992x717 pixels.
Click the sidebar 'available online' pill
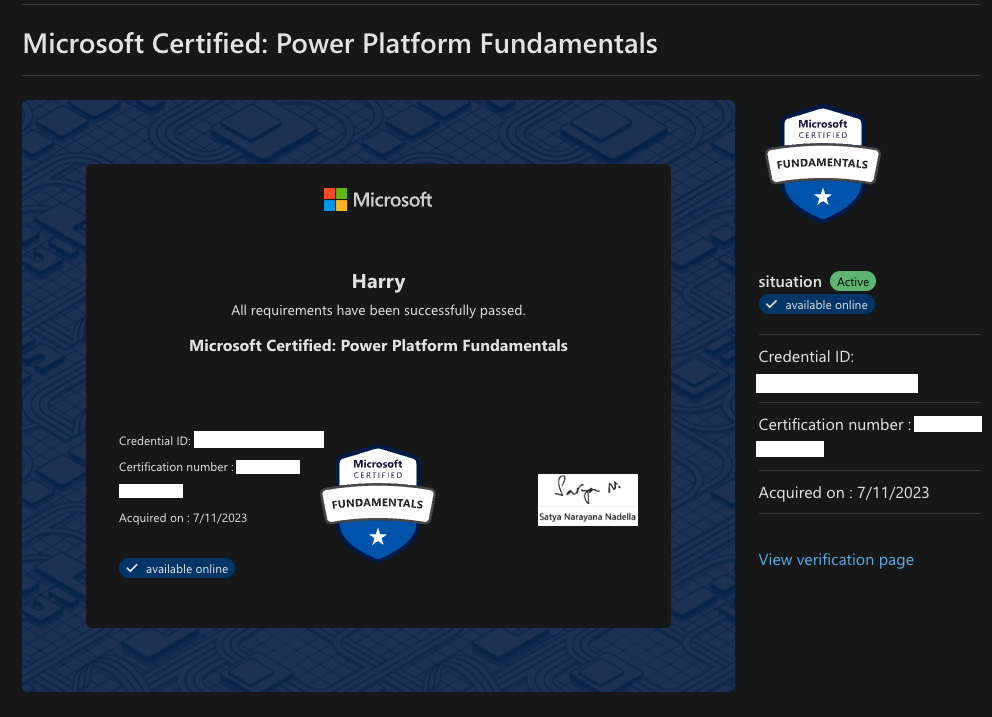817,305
